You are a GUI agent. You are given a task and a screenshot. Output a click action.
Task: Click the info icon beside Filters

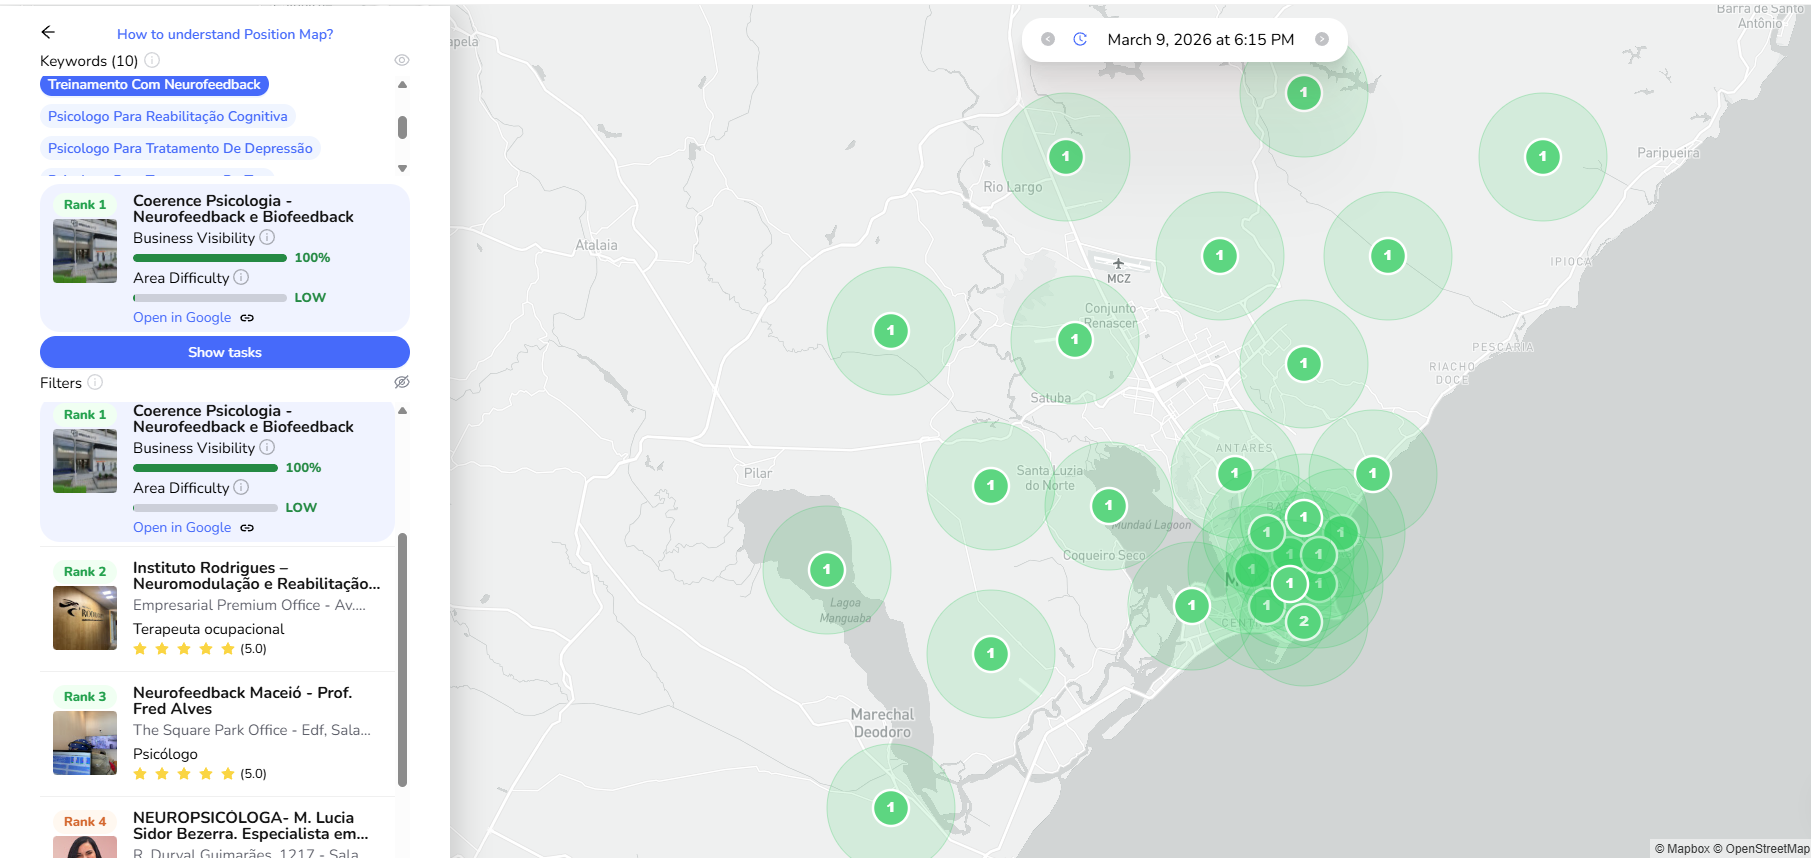tap(95, 382)
